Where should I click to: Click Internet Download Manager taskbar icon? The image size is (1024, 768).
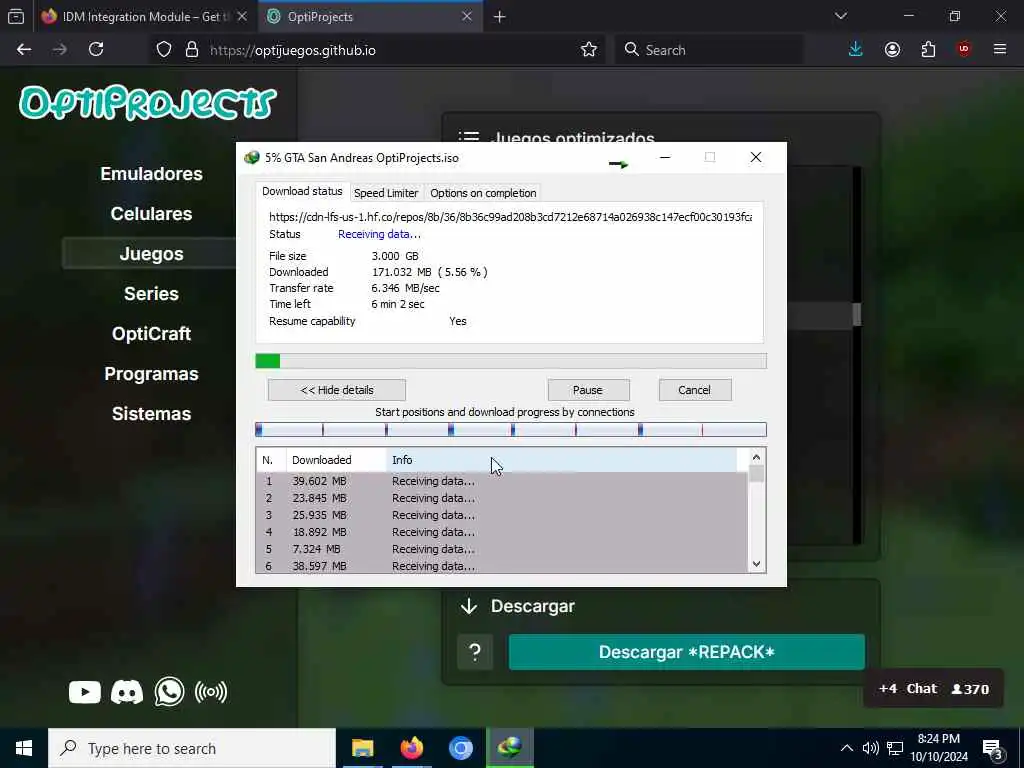click(509, 748)
